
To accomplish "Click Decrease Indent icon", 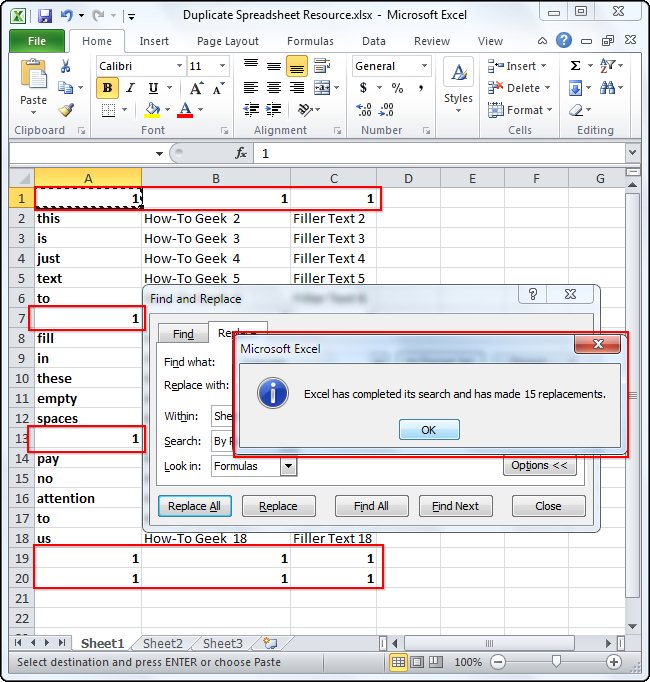I will tap(251, 110).
